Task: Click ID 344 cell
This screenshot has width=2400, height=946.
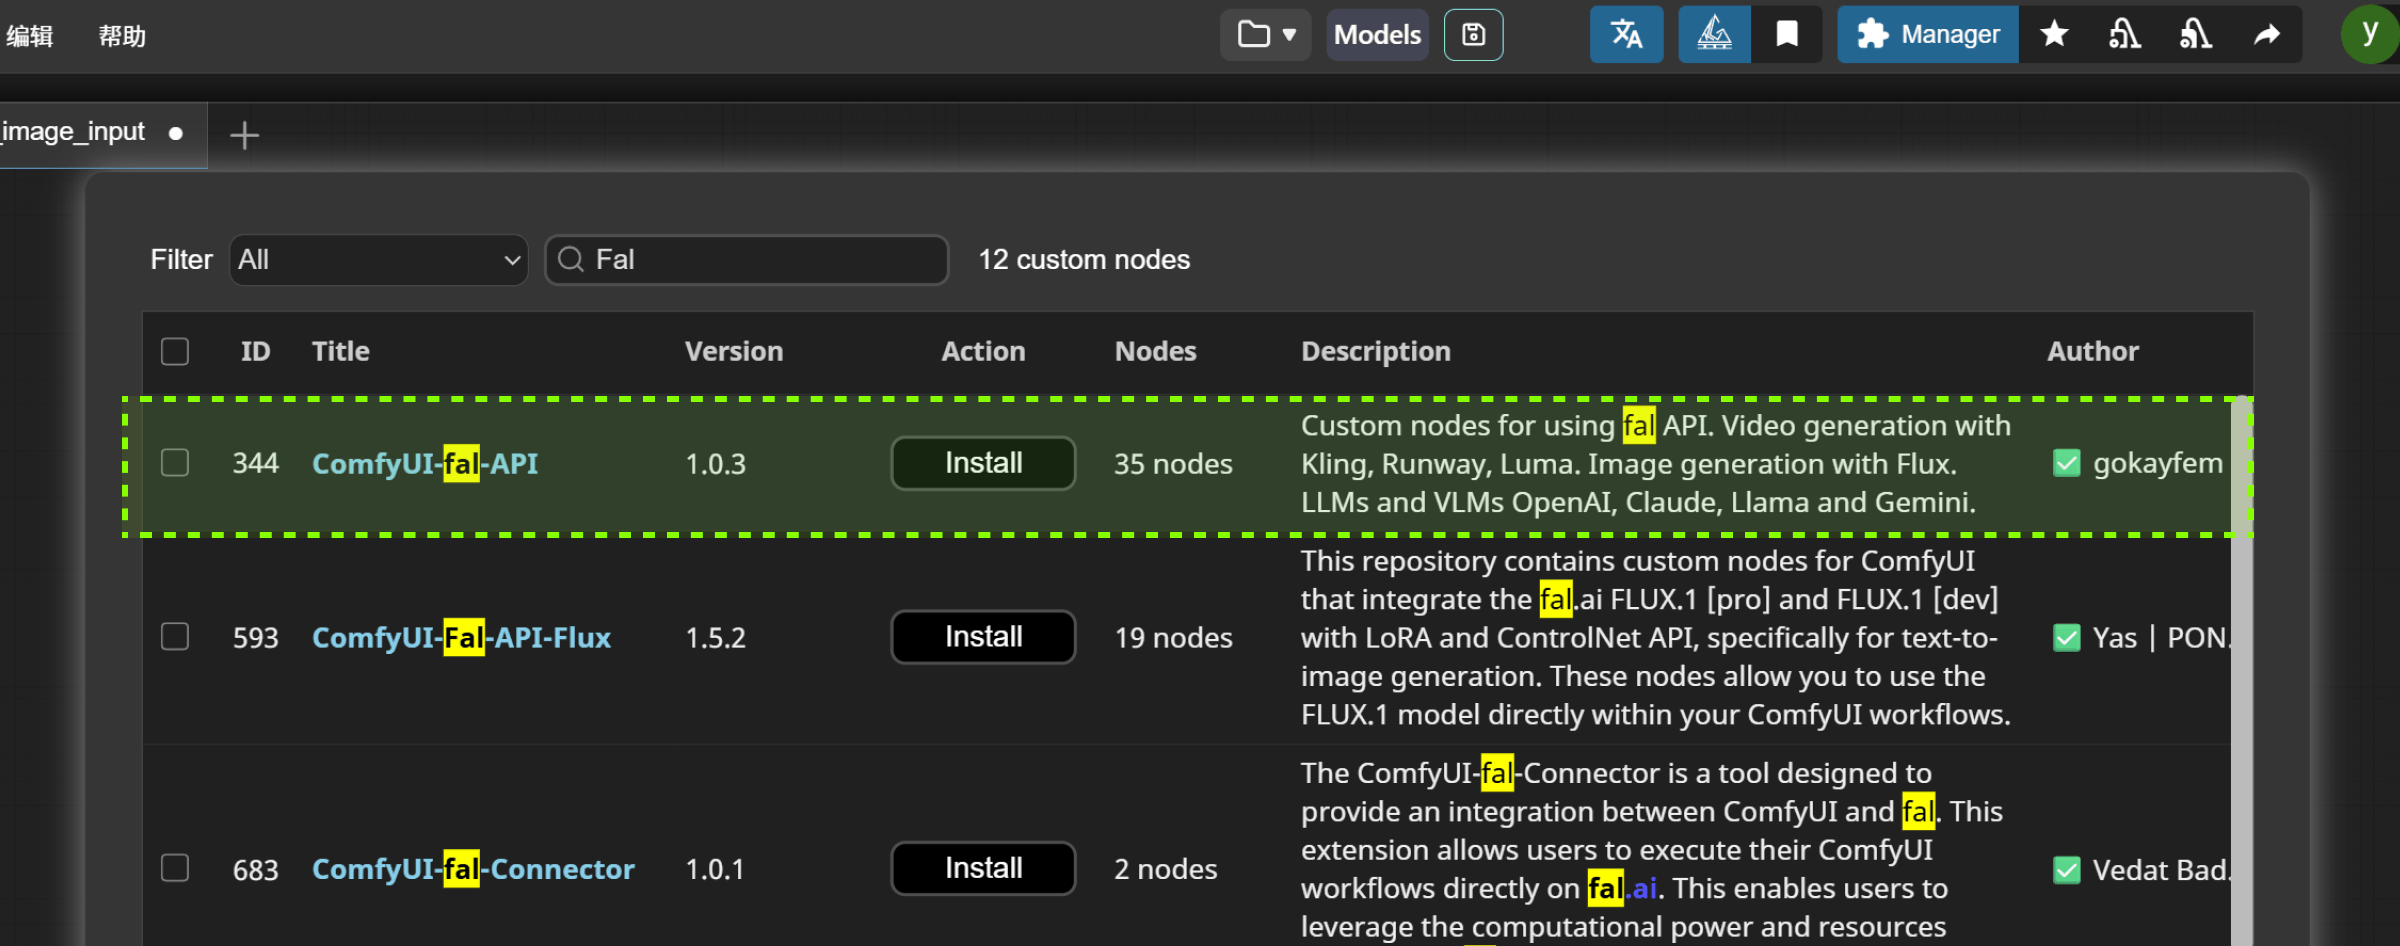Action: 255,464
